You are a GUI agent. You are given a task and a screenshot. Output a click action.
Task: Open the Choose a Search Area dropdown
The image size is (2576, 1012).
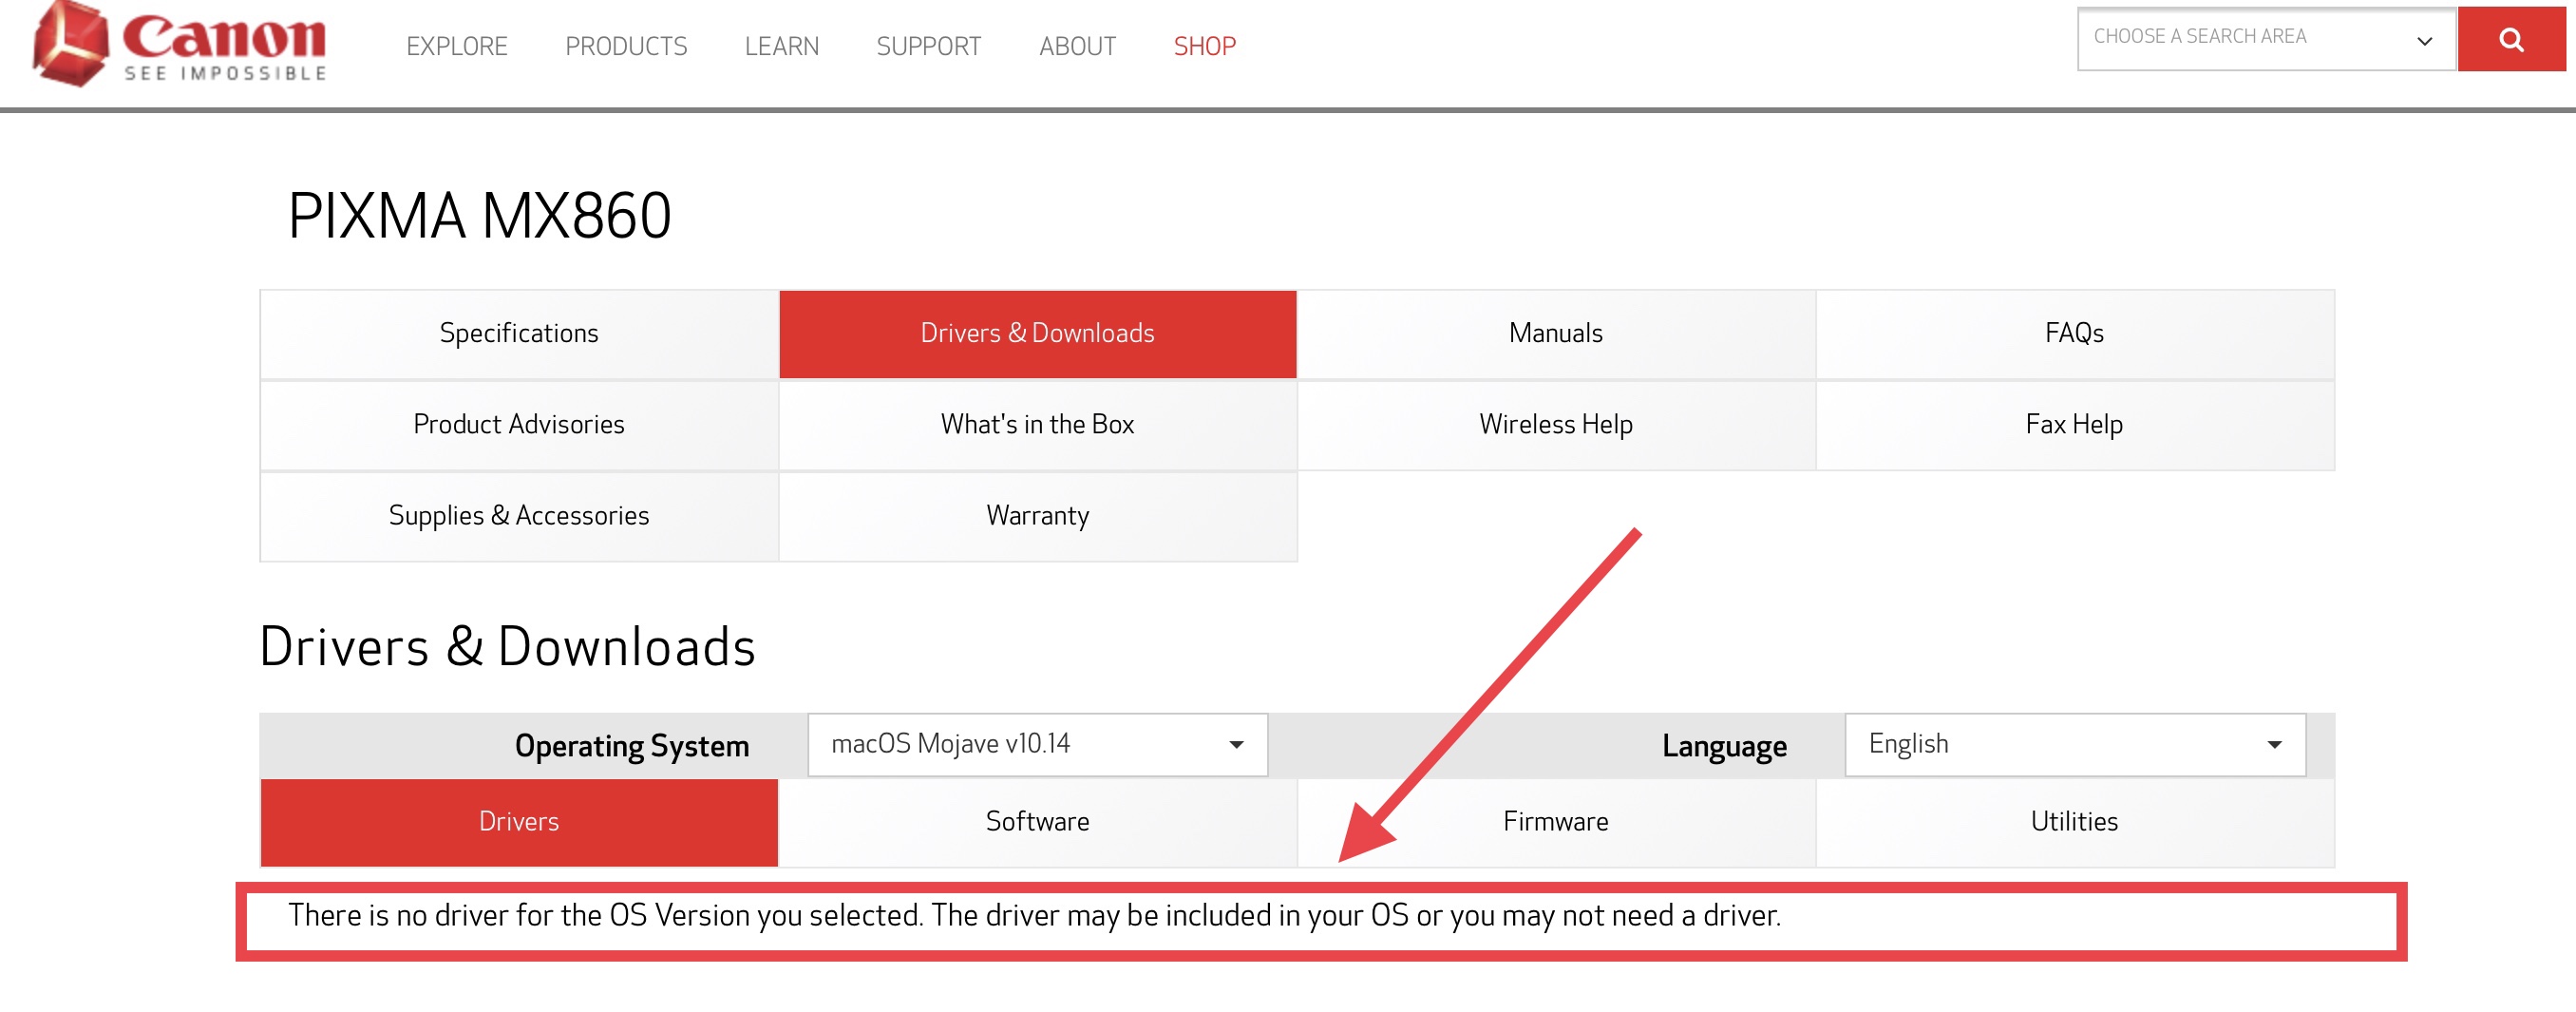point(2266,39)
